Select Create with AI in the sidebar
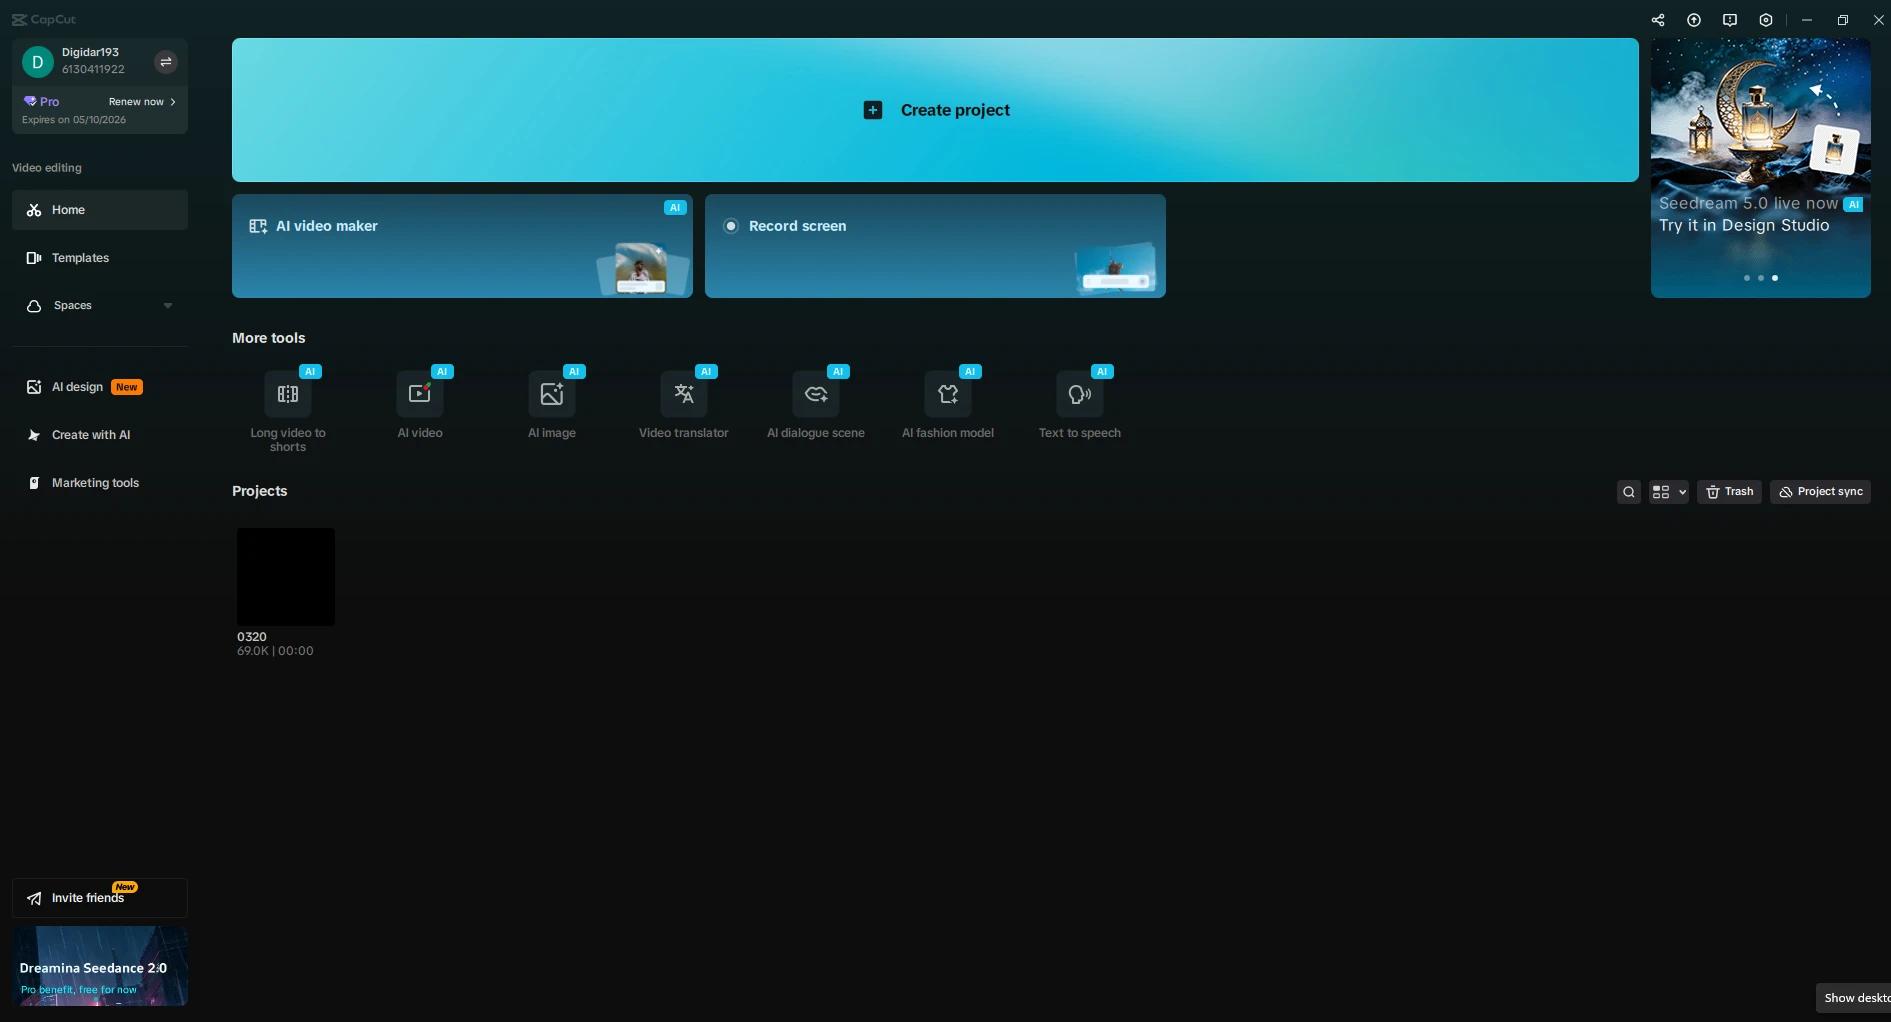This screenshot has height=1022, width=1891. [x=100, y=435]
